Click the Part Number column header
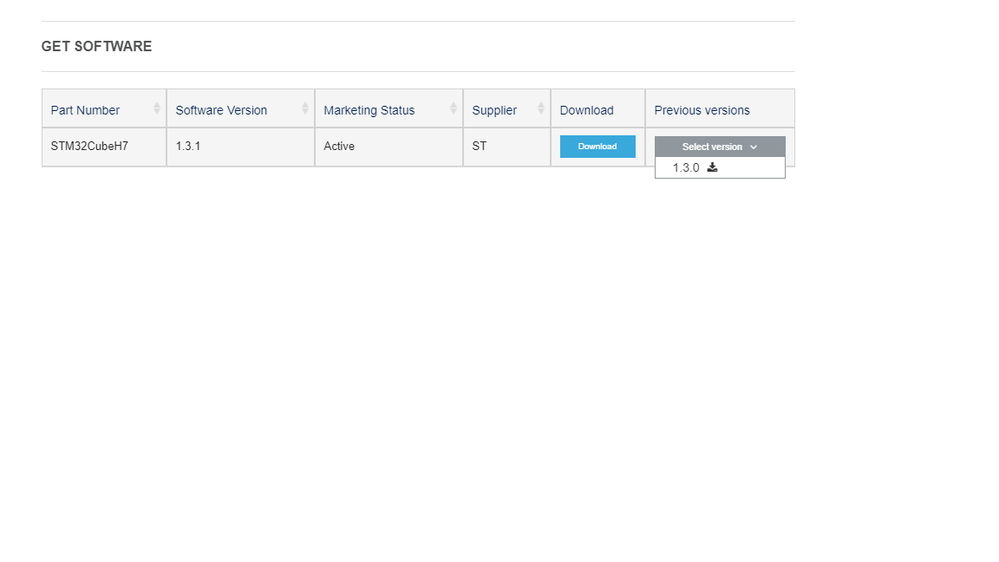The width and height of the screenshot is (999, 562). pyautogui.click(x=104, y=109)
